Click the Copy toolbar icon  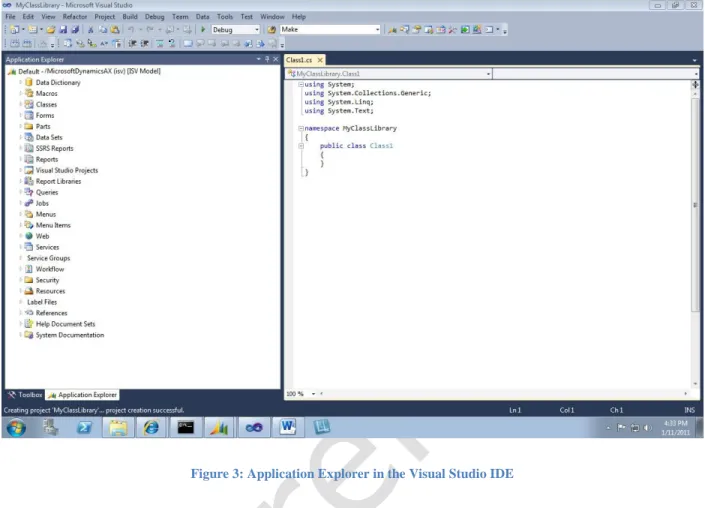[x=103, y=30]
